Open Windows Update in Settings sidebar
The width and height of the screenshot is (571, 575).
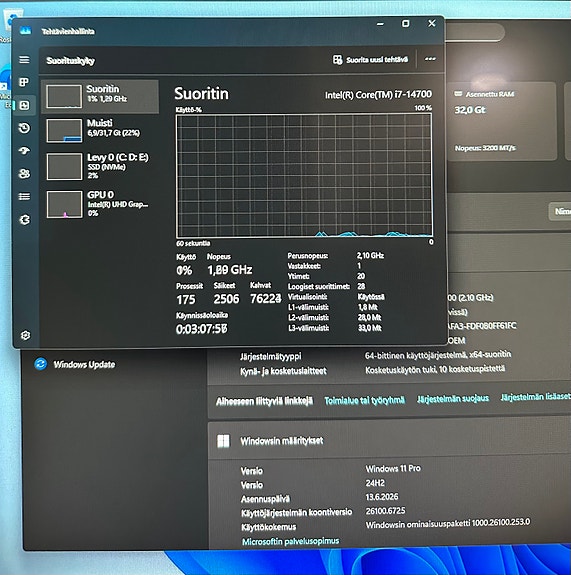84,365
